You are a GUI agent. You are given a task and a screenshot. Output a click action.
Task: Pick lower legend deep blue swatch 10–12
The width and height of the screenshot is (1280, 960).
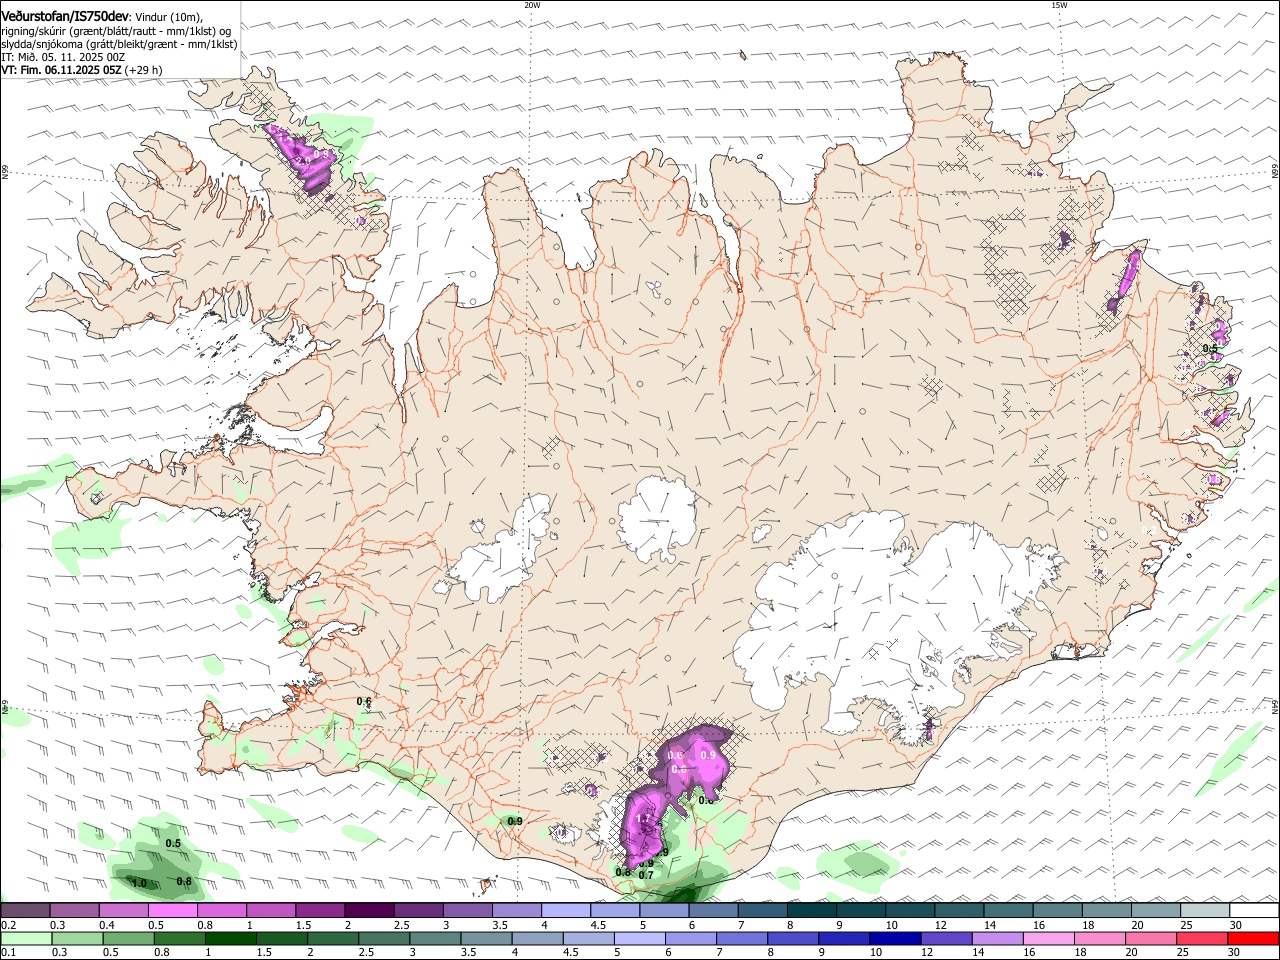(x=897, y=938)
